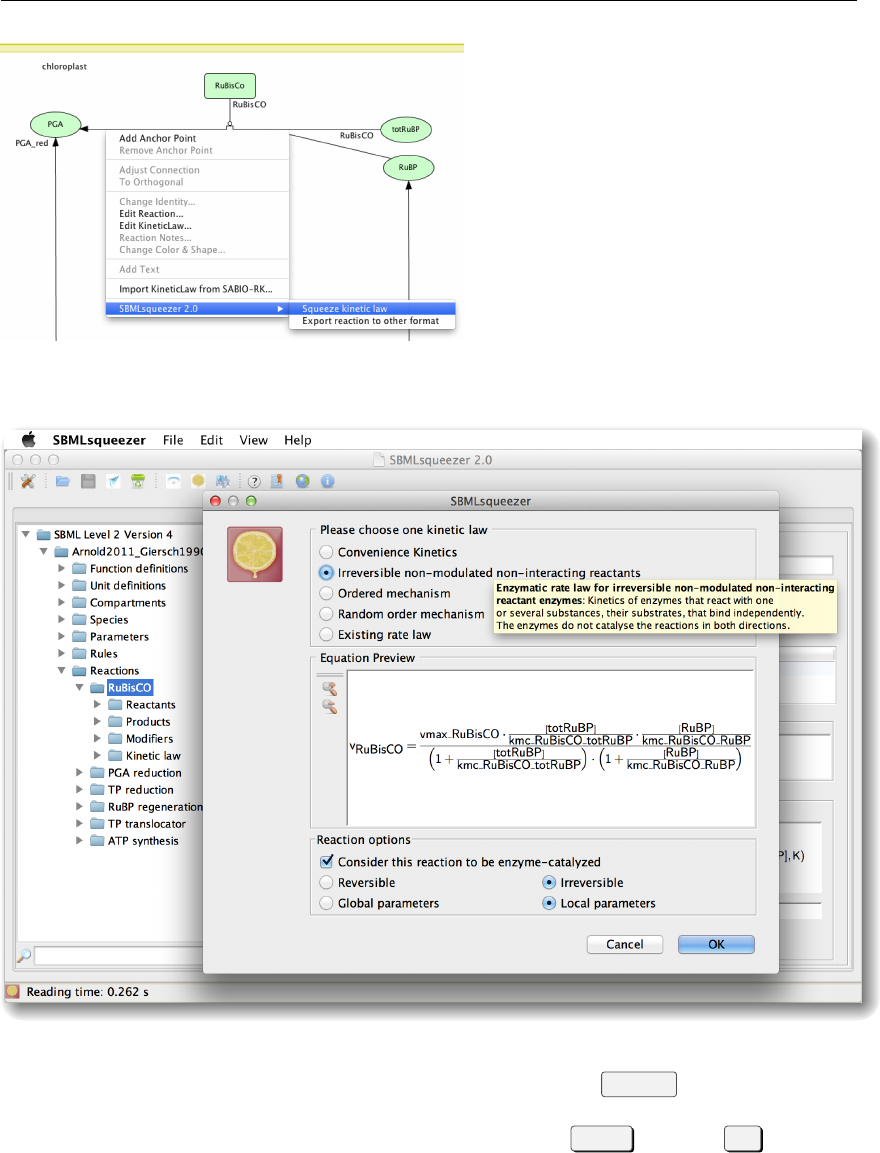
Task: Click the yellow lemon toolbar icon
Action: 198,481
